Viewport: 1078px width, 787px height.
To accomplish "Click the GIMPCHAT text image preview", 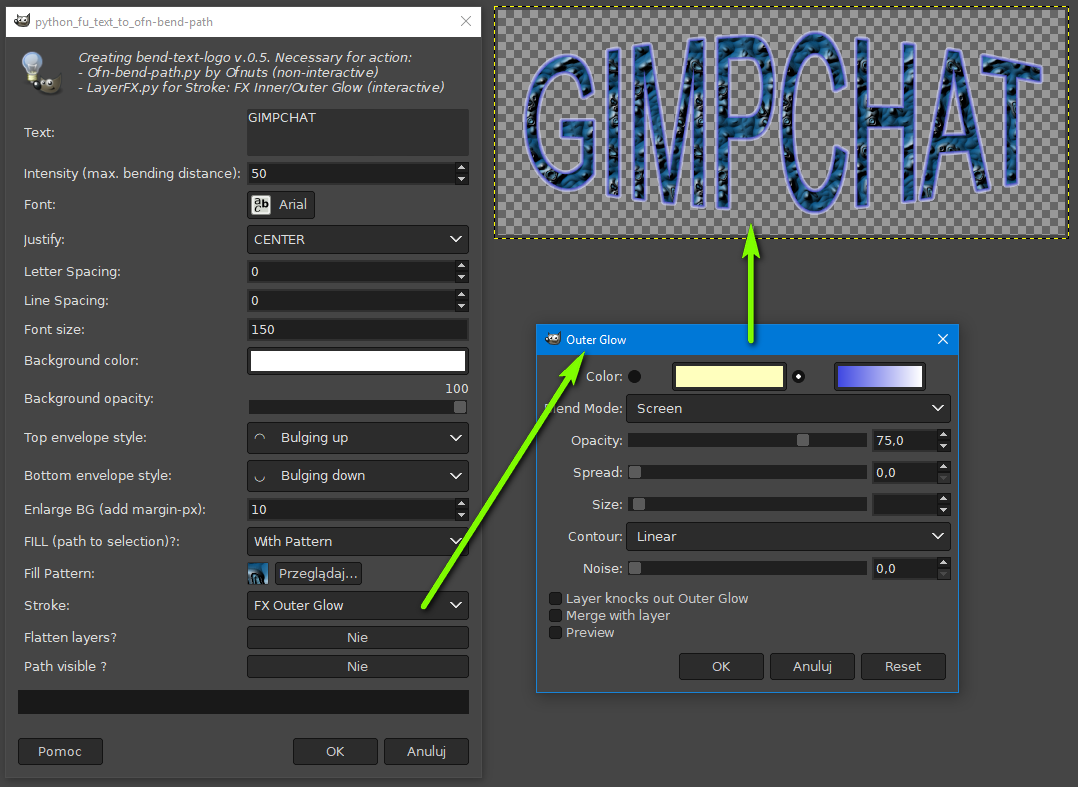I will point(781,122).
